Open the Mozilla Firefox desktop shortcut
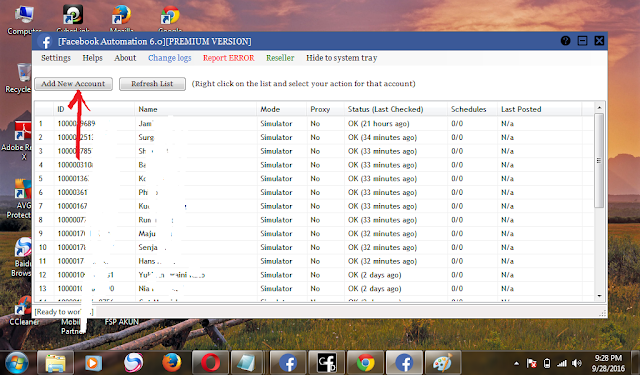Viewport: 640px width, 375px height. click(x=122, y=18)
